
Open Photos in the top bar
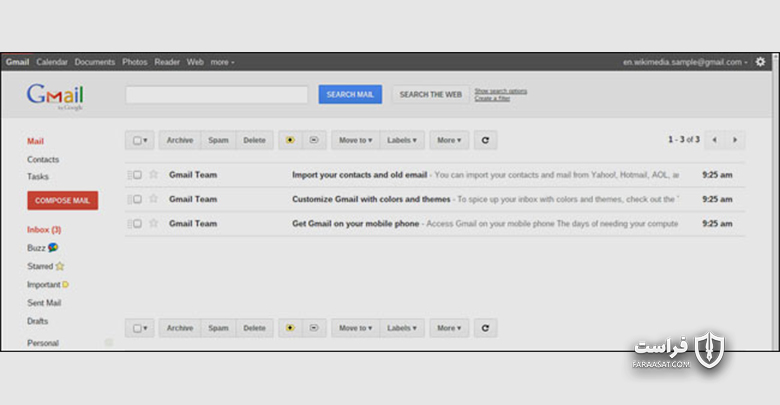pyautogui.click(x=135, y=62)
